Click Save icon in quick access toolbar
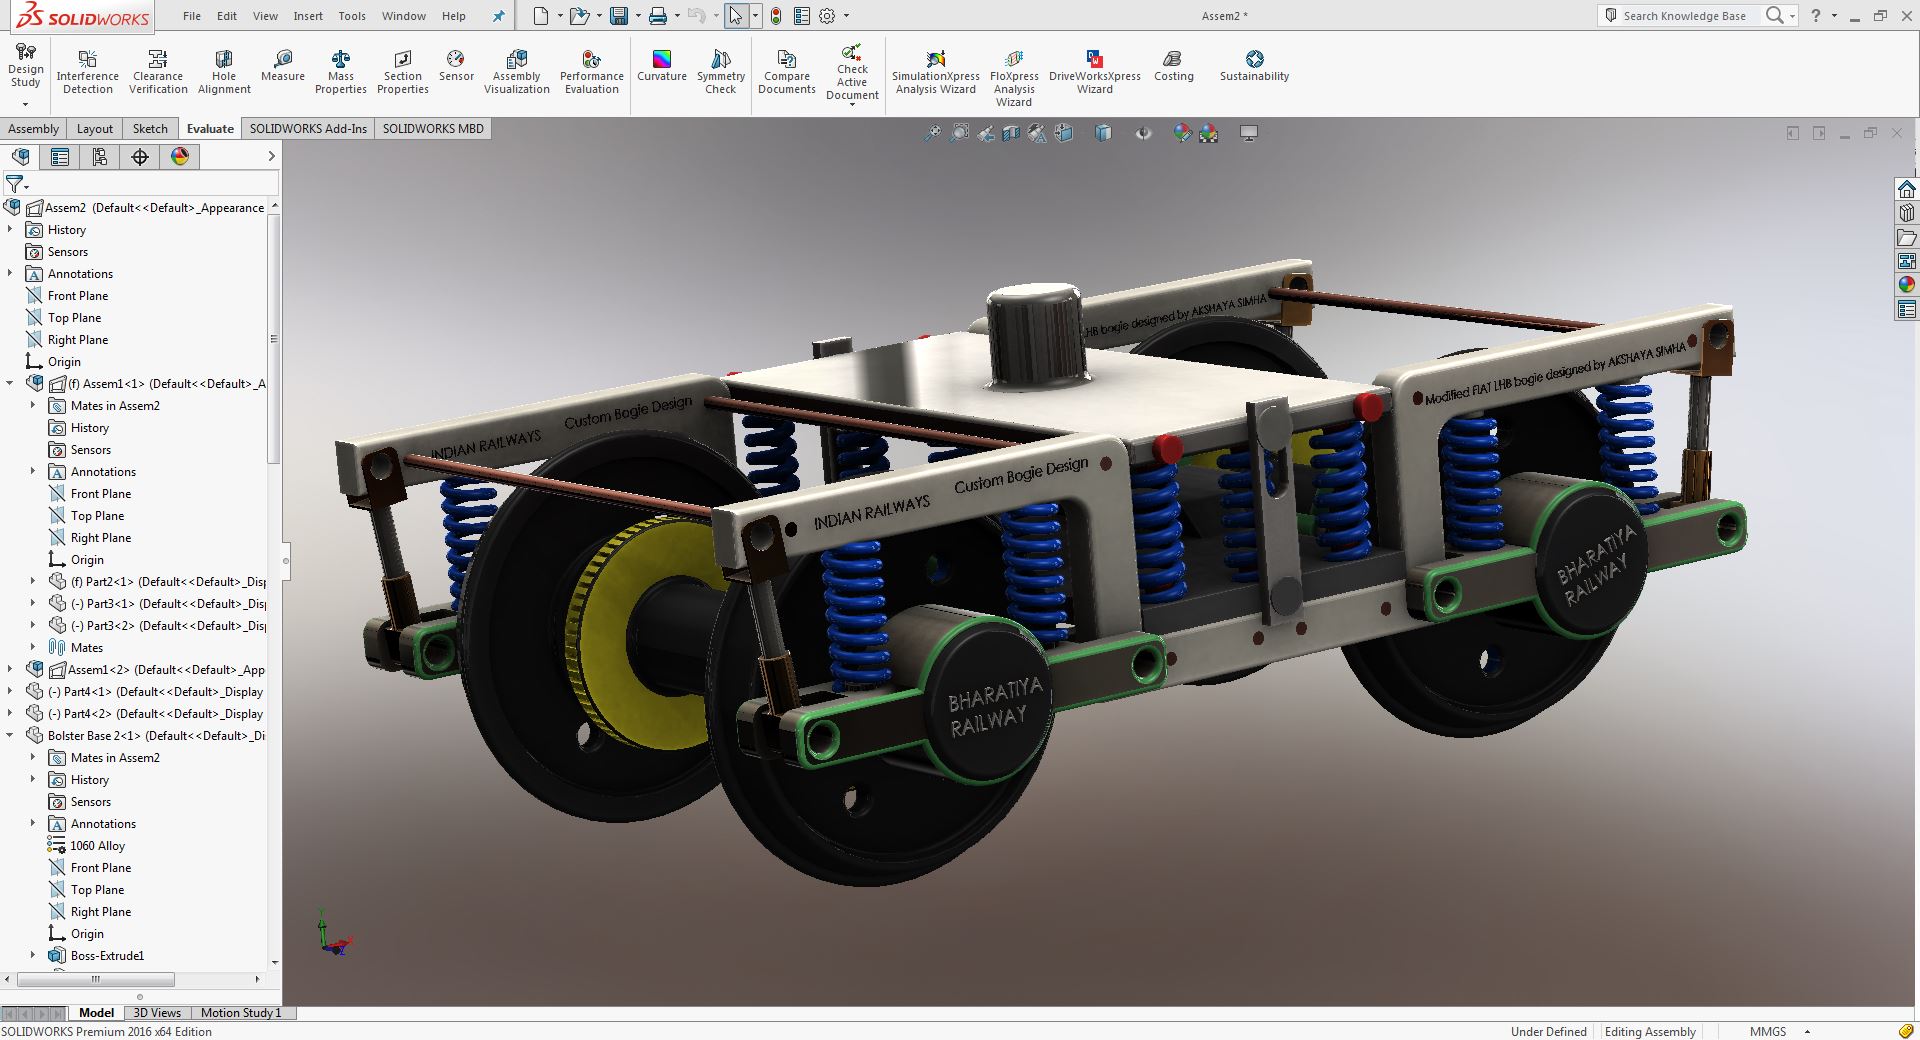The image size is (1920, 1040). coord(619,16)
